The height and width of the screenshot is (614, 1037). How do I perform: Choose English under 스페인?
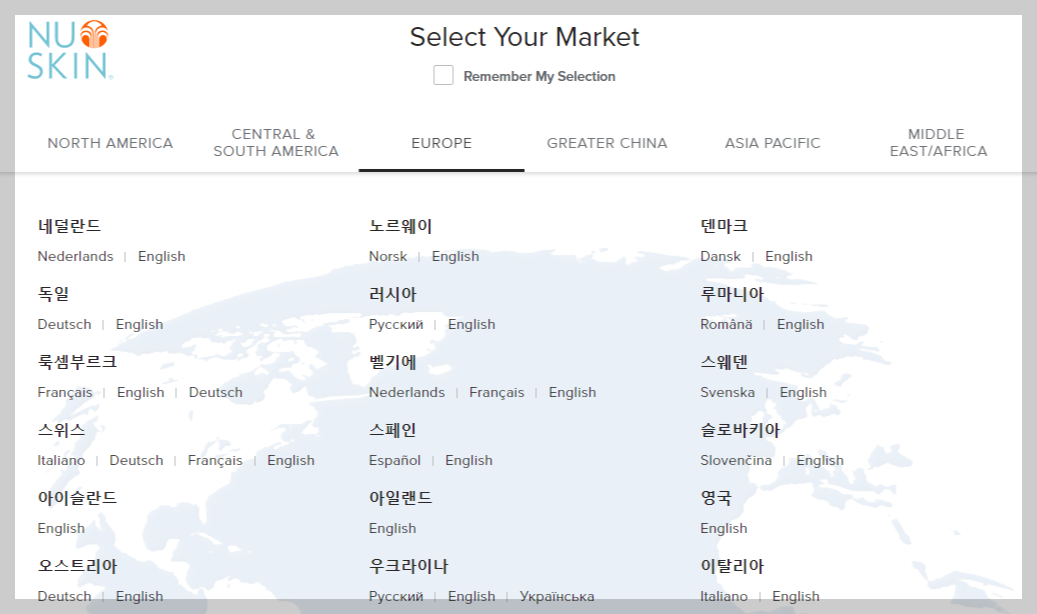(469, 460)
